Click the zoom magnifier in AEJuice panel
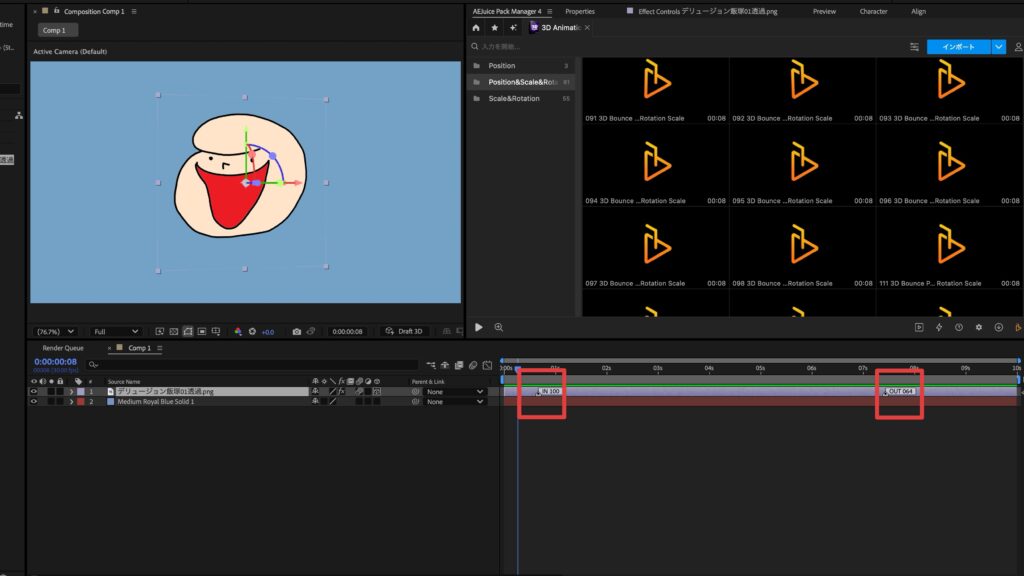This screenshot has height=576, width=1024. (498, 327)
